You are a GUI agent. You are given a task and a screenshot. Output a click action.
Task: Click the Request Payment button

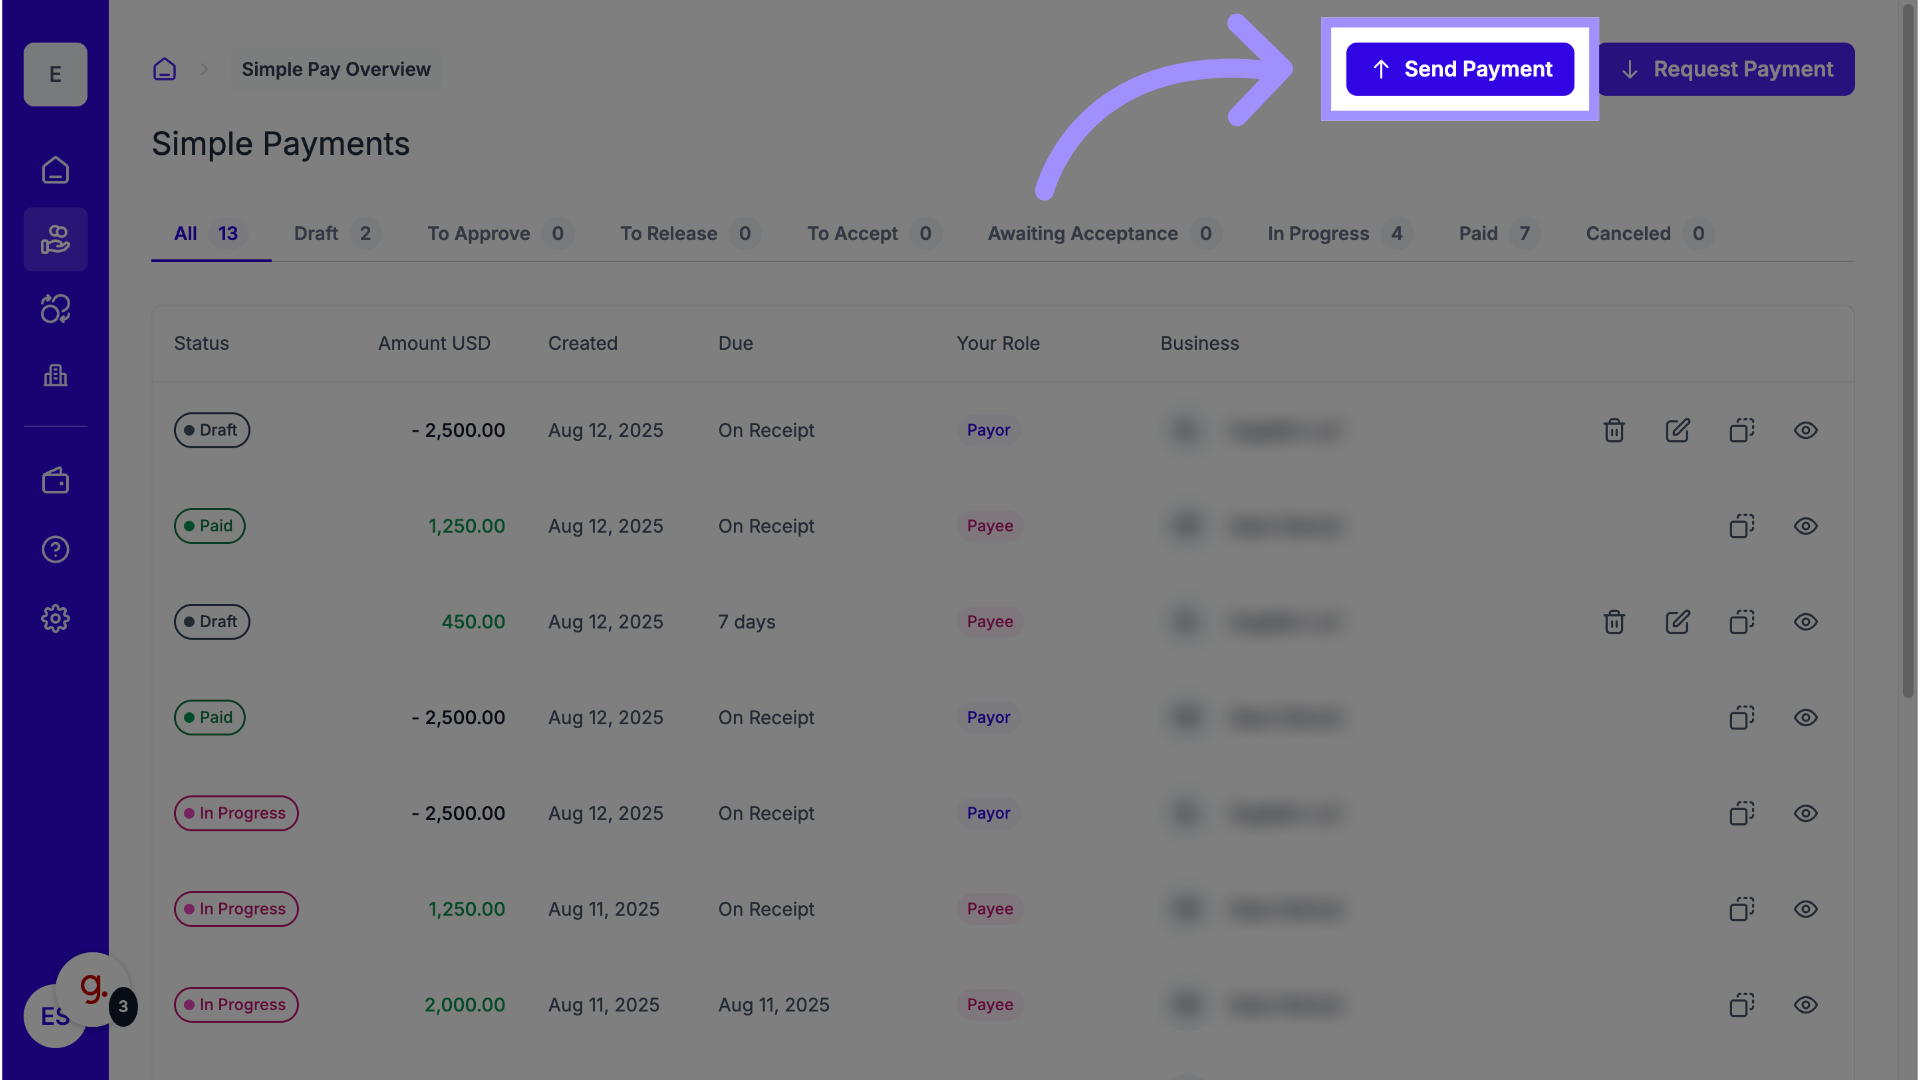click(x=1726, y=69)
